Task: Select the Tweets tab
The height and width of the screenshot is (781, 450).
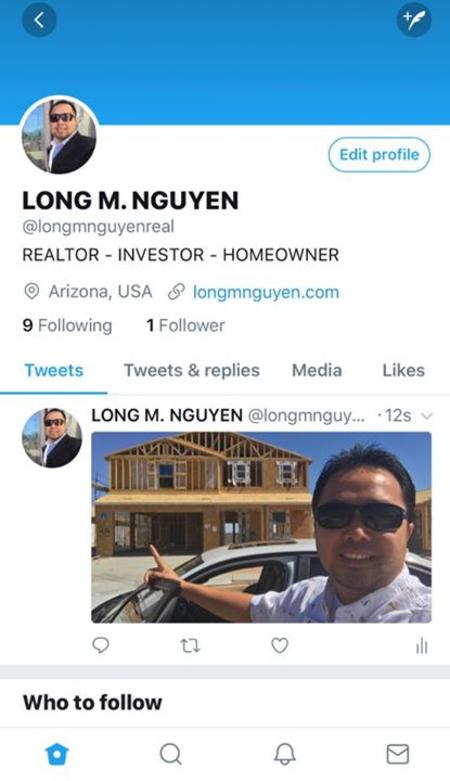Action: point(54,370)
